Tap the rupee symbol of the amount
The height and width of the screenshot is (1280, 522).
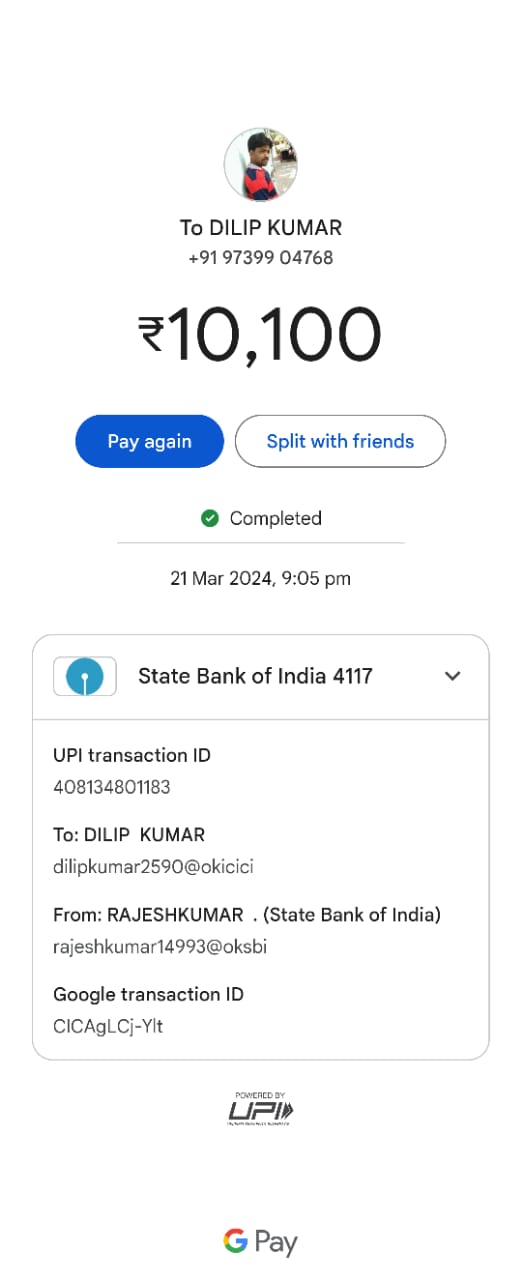click(x=152, y=334)
